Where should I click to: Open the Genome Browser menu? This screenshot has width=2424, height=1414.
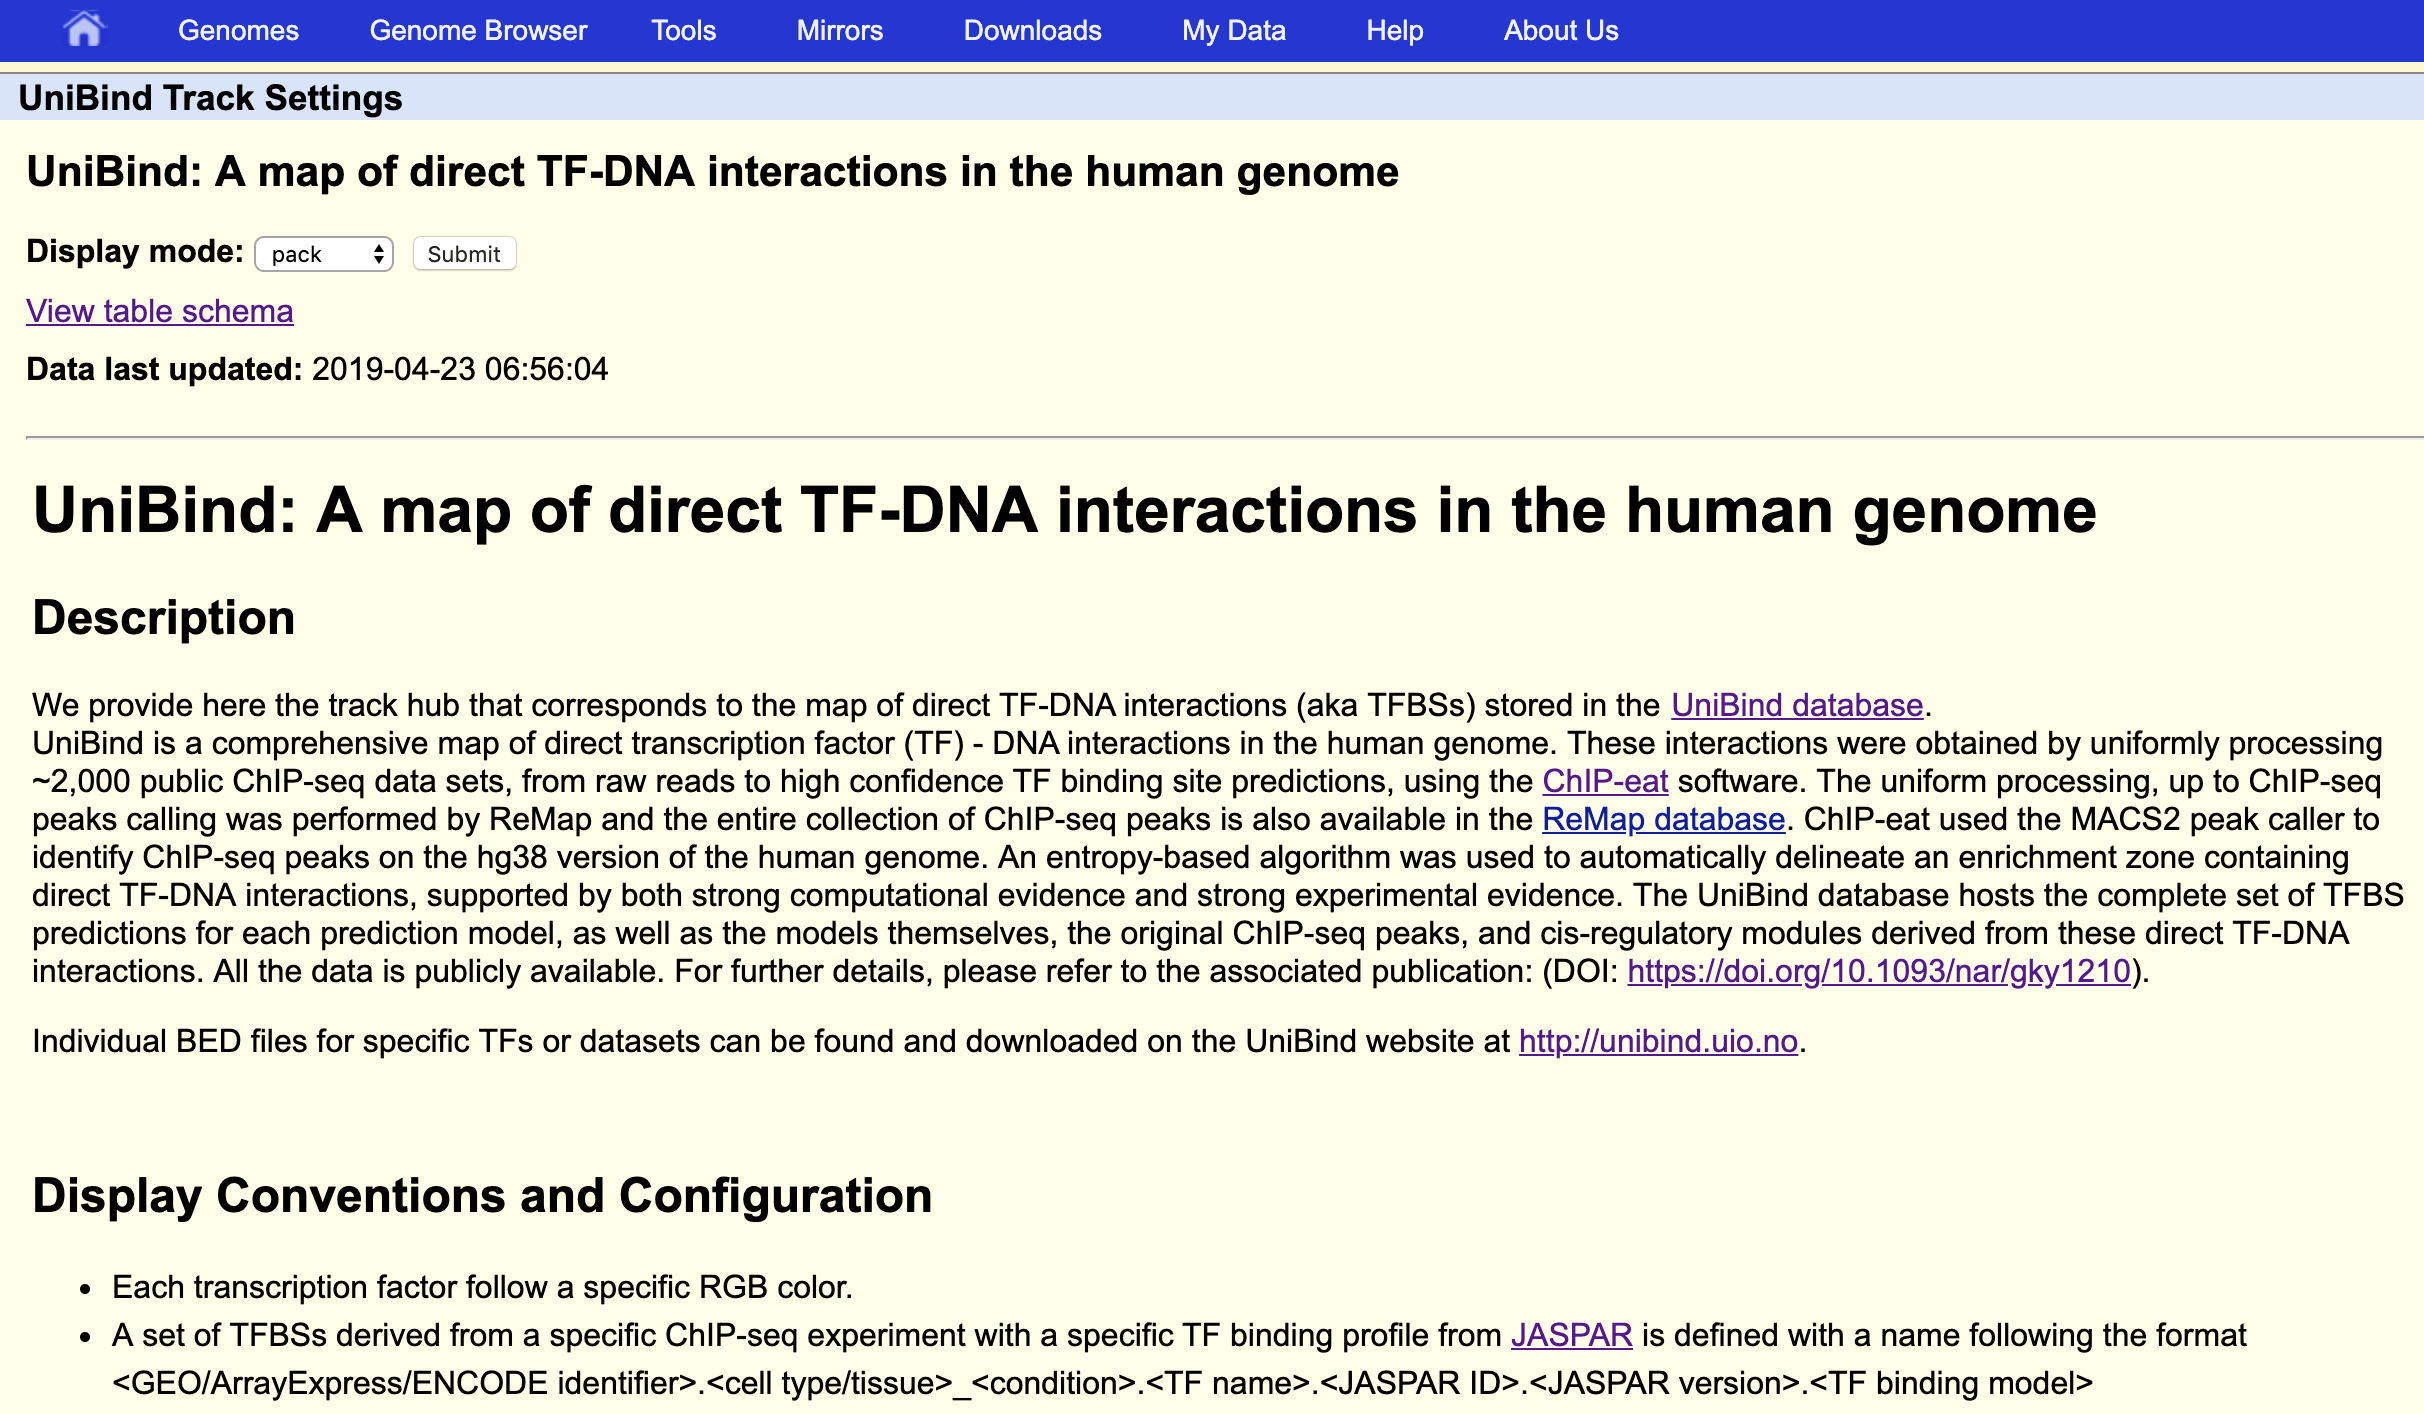tap(478, 31)
